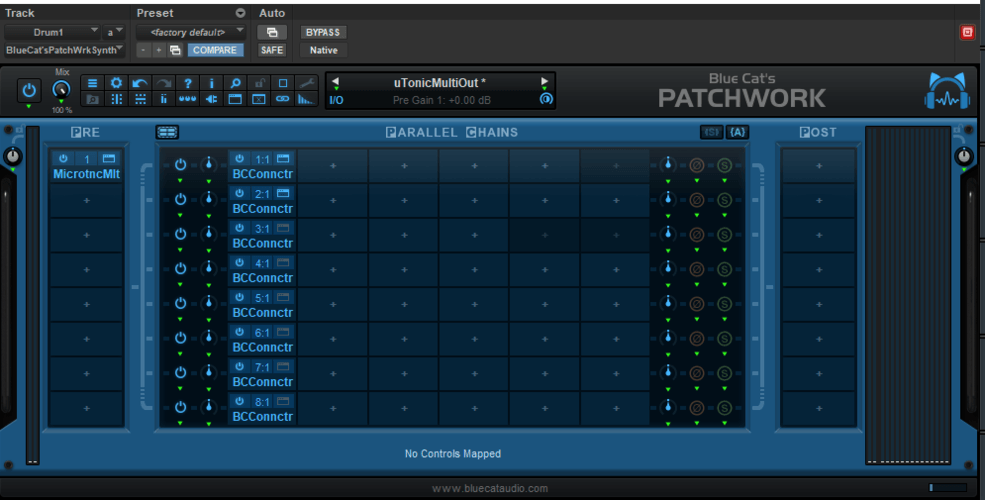
Task: Click the open-editor window icon in toolbar
Action: tap(235, 99)
